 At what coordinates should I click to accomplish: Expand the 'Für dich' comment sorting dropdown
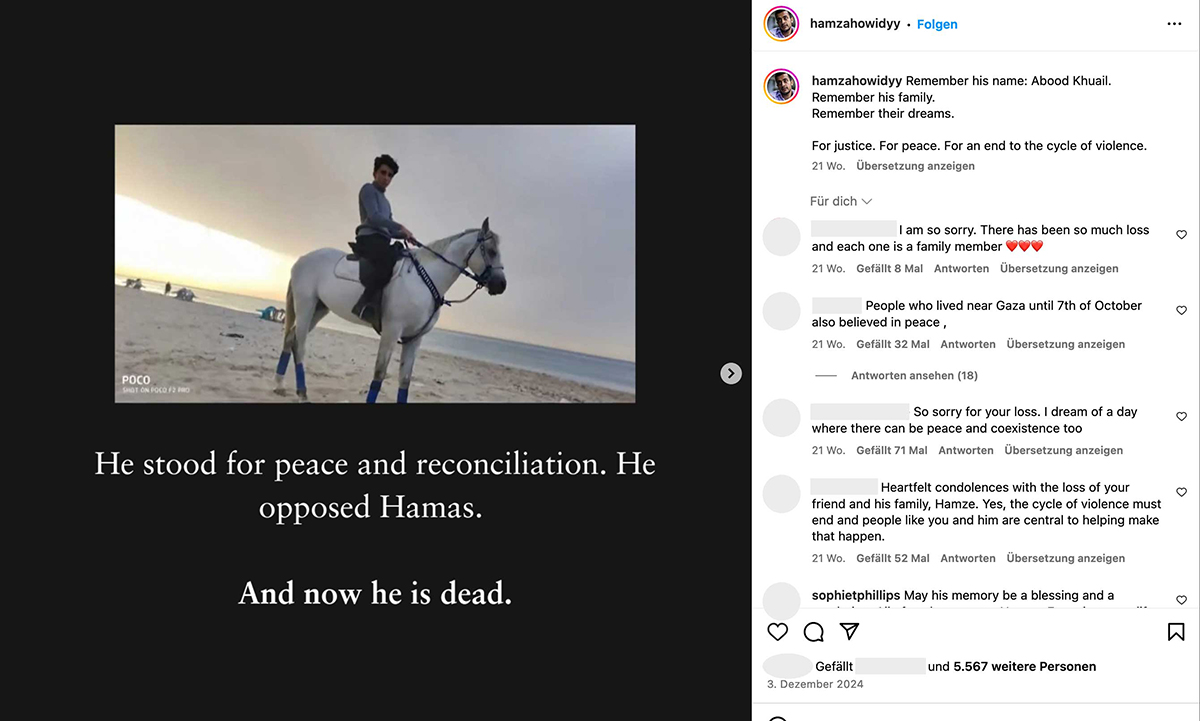point(841,201)
